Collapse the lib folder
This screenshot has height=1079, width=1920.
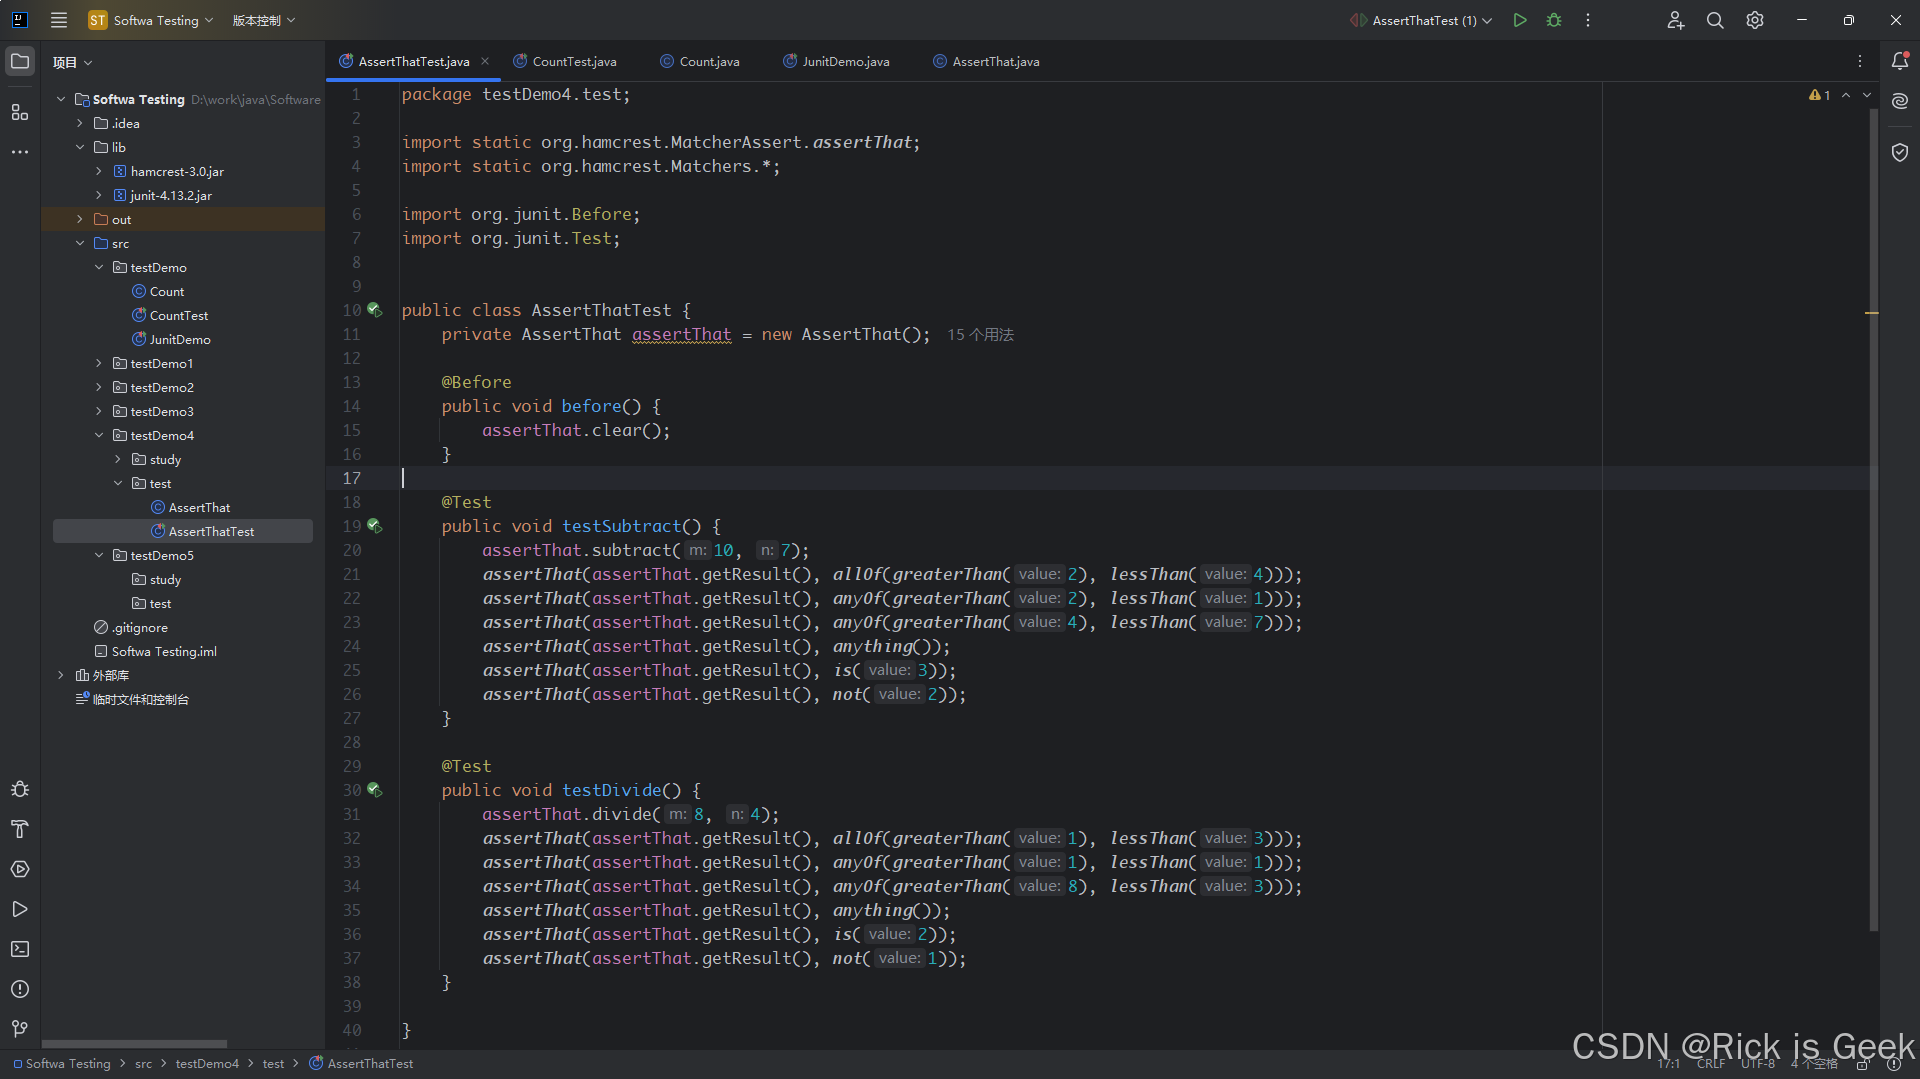point(80,147)
